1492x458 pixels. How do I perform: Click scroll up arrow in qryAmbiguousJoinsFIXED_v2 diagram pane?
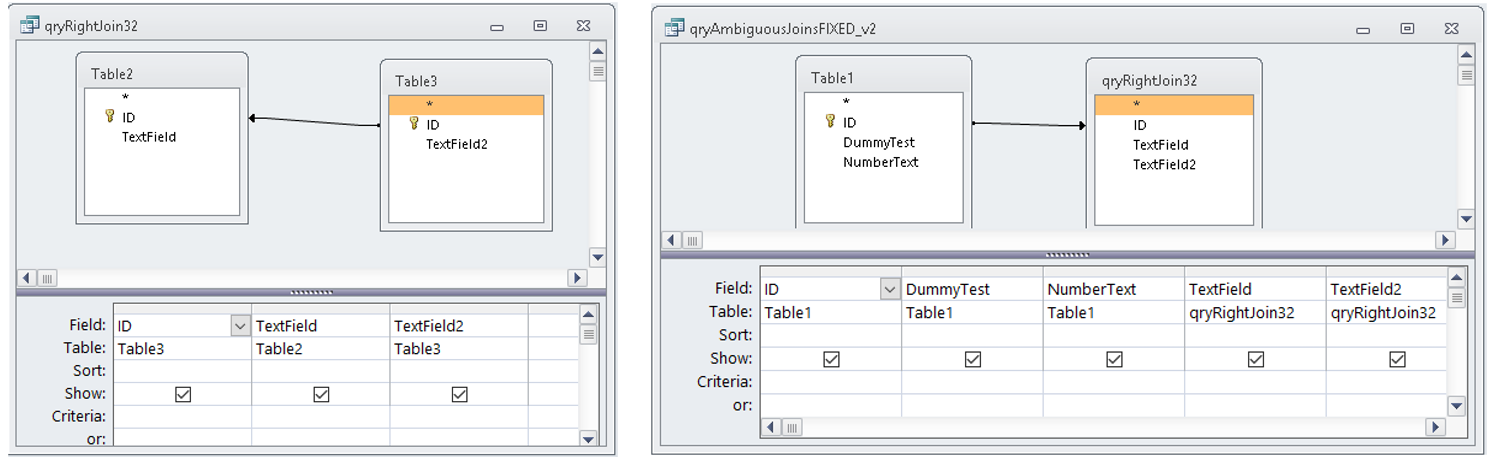point(1466,55)
